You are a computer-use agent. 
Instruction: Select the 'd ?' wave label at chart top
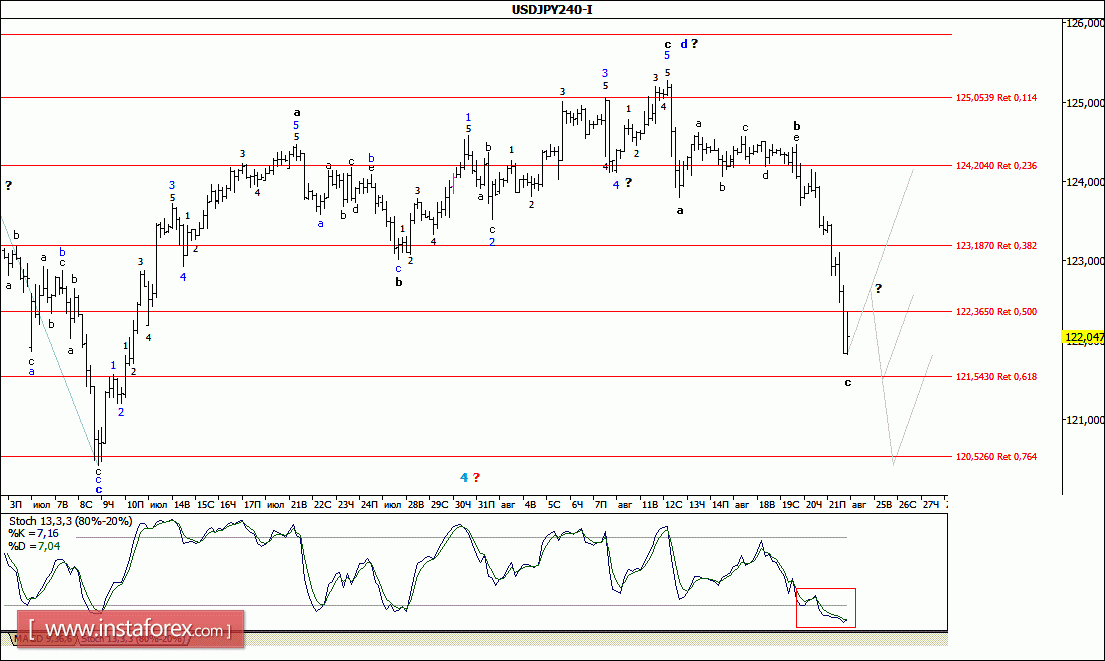pyautogui.click(x=688, y=44)
